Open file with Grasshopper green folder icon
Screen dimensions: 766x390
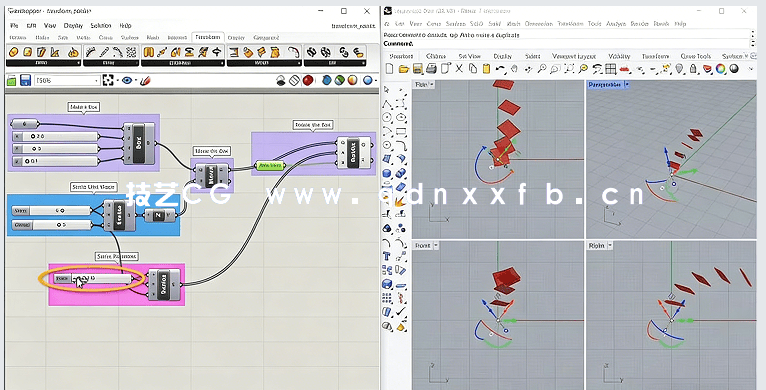12,81
